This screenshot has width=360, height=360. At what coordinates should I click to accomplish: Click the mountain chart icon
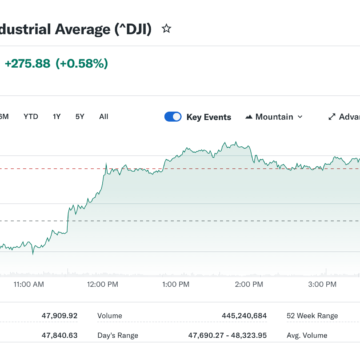click(249, 117)
